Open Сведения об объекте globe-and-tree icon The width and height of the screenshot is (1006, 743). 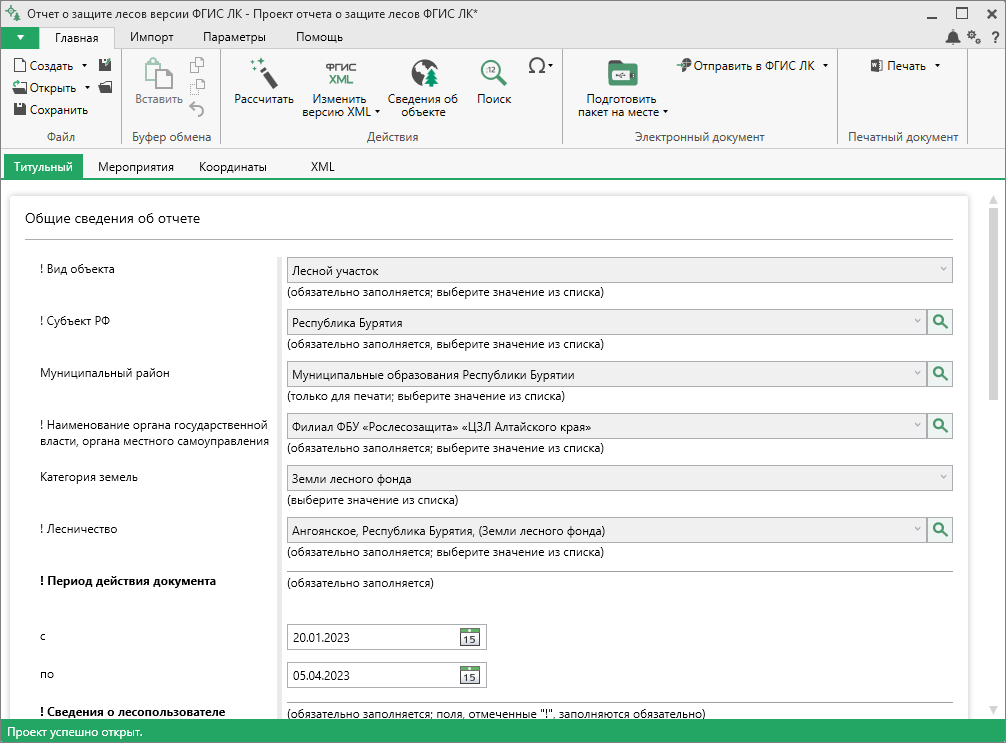[x=424, y=73]
